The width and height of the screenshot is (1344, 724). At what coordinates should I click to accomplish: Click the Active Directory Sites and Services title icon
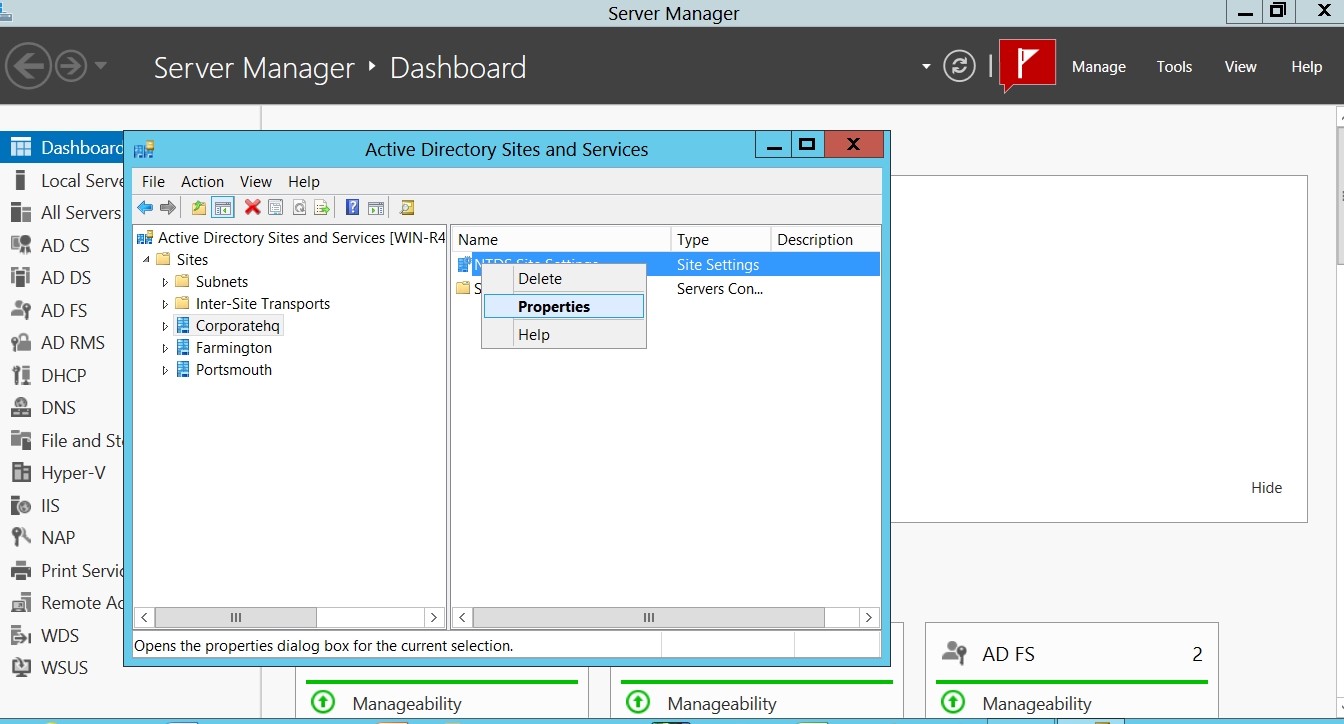click(x=144, y=149)
